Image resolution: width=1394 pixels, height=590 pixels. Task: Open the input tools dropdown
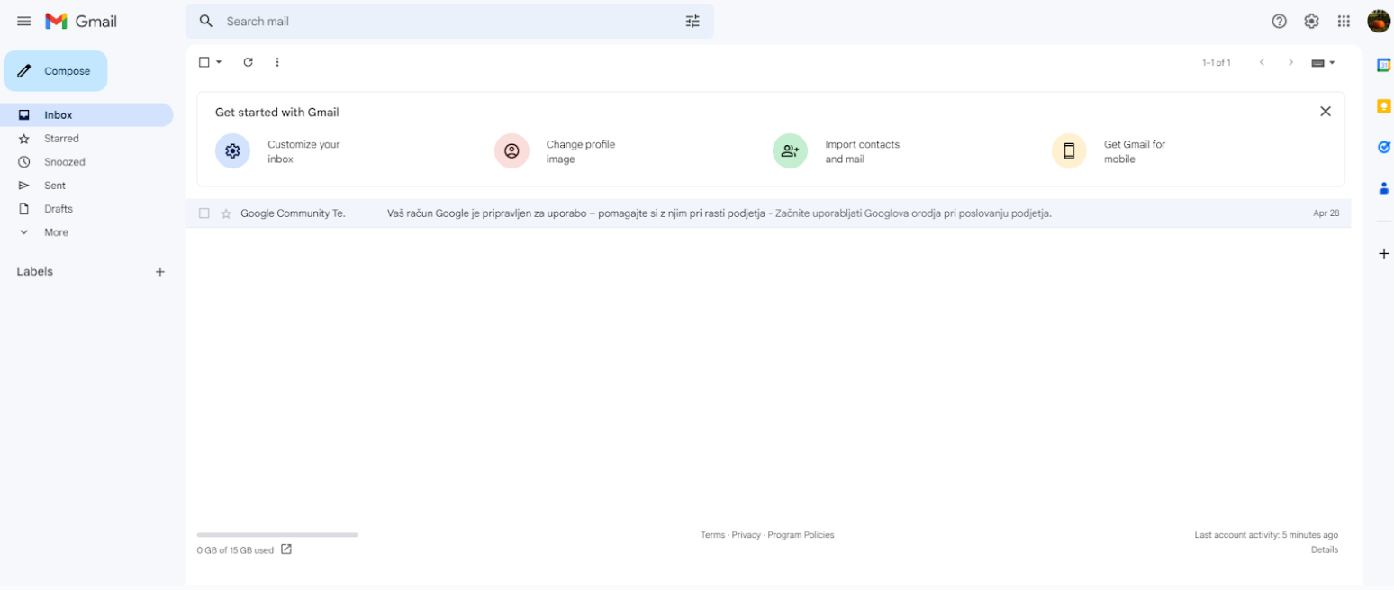[1323, 63]
